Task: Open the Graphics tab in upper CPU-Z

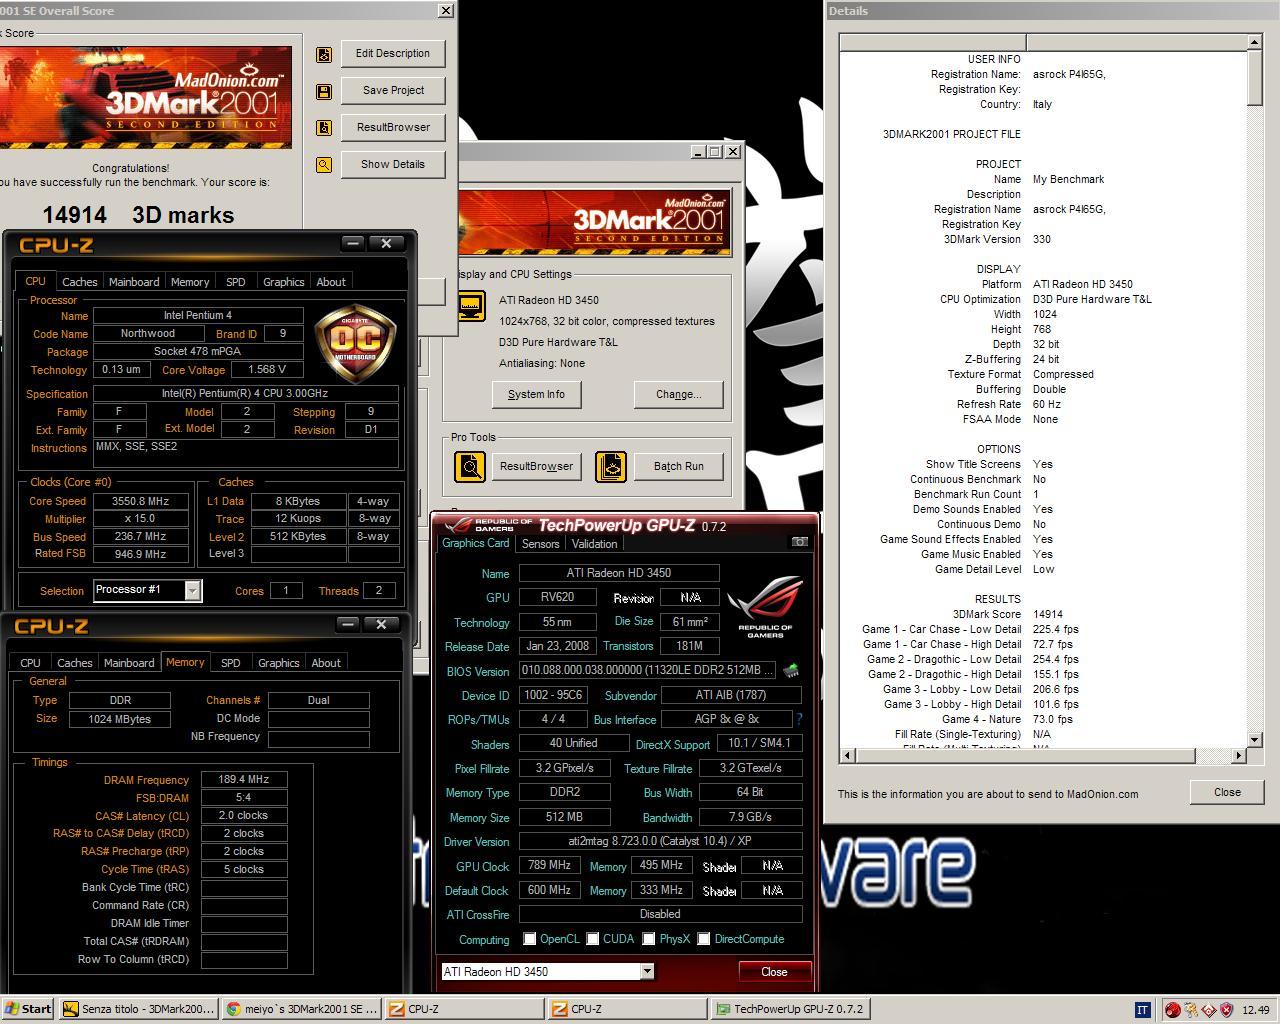Action: (284, 282)
